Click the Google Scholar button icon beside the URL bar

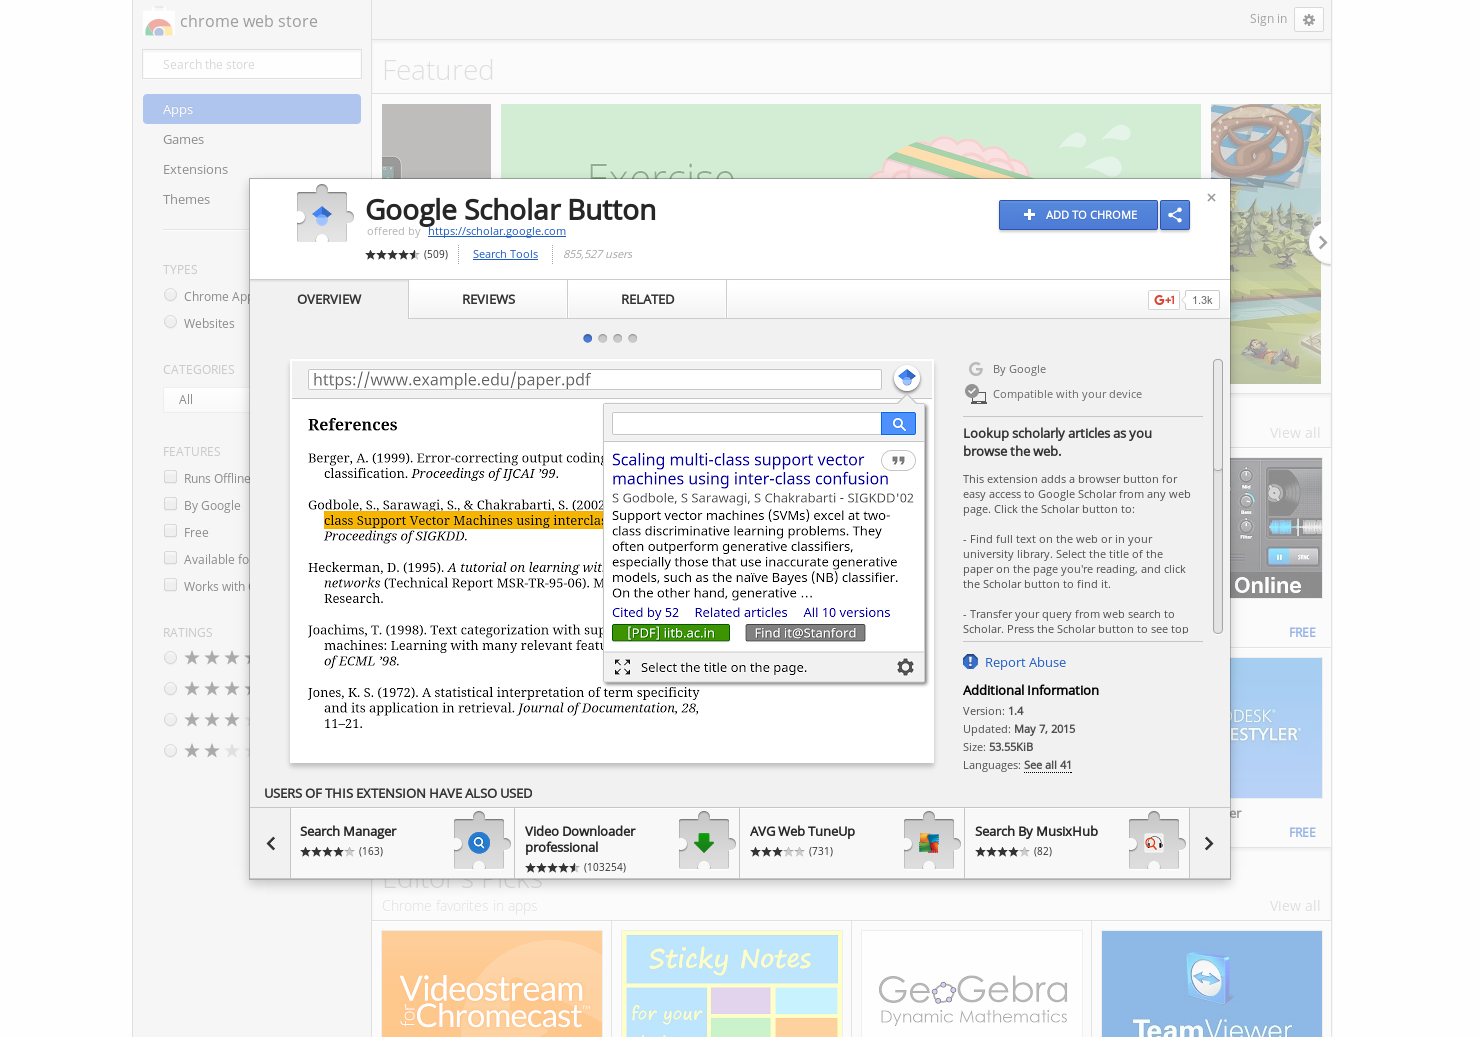906,377
